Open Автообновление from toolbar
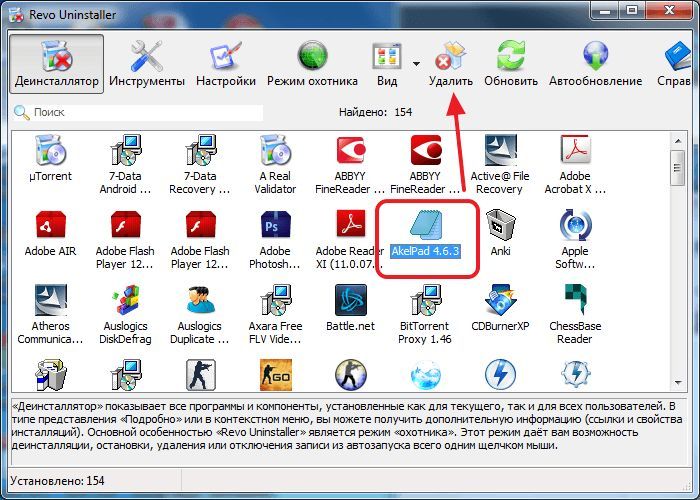Screen dimensions: 700x500 595,64
